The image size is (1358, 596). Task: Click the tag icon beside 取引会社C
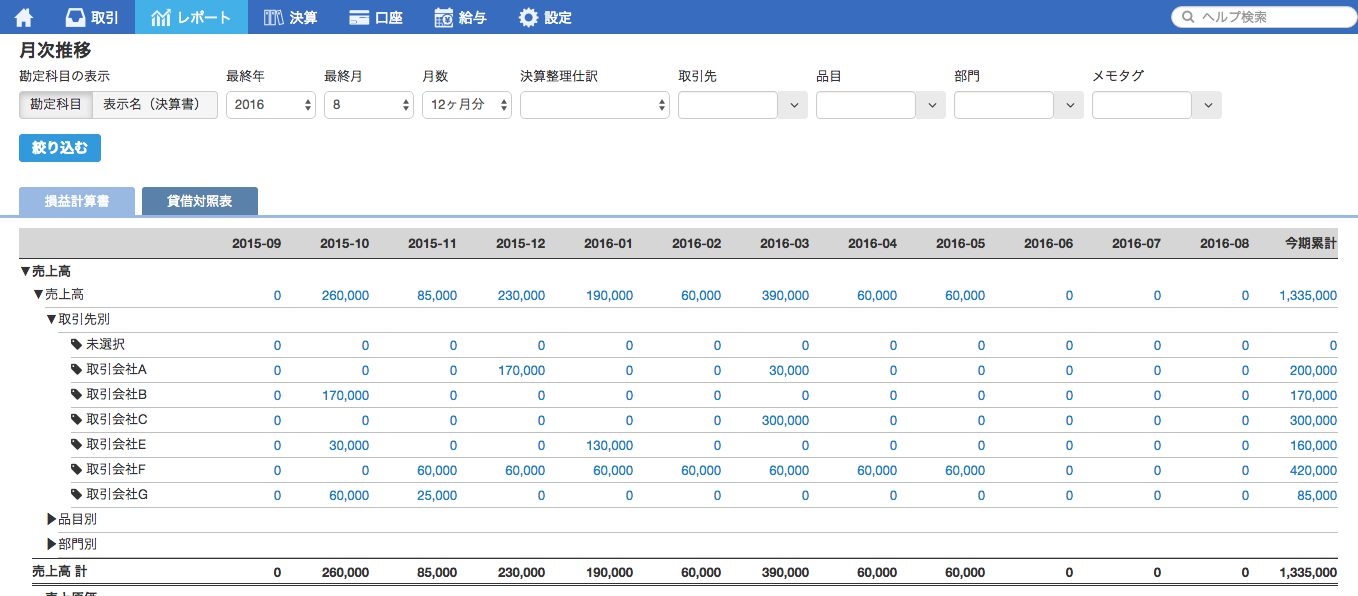[76, 420]
